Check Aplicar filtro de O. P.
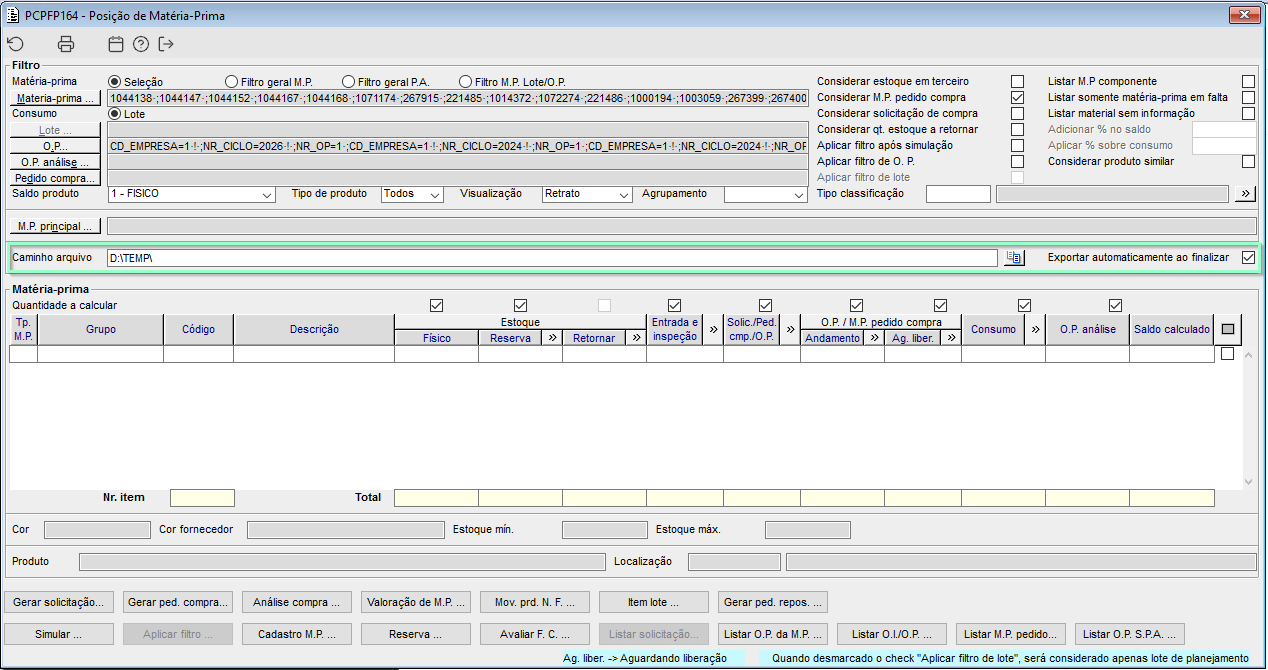 (1018, 161)
